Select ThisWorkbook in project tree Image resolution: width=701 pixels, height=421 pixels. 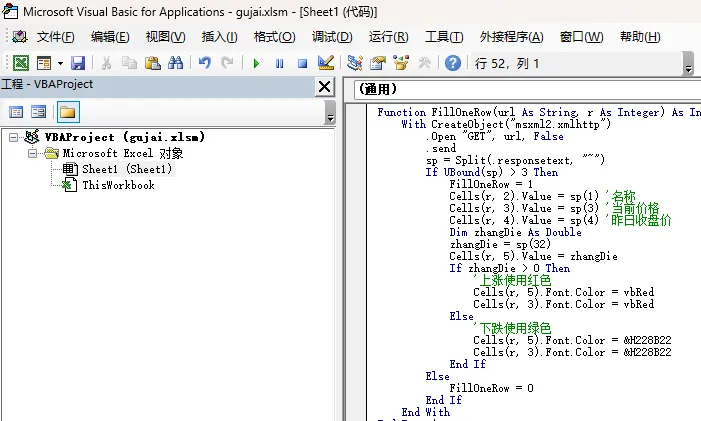point(118,185)
